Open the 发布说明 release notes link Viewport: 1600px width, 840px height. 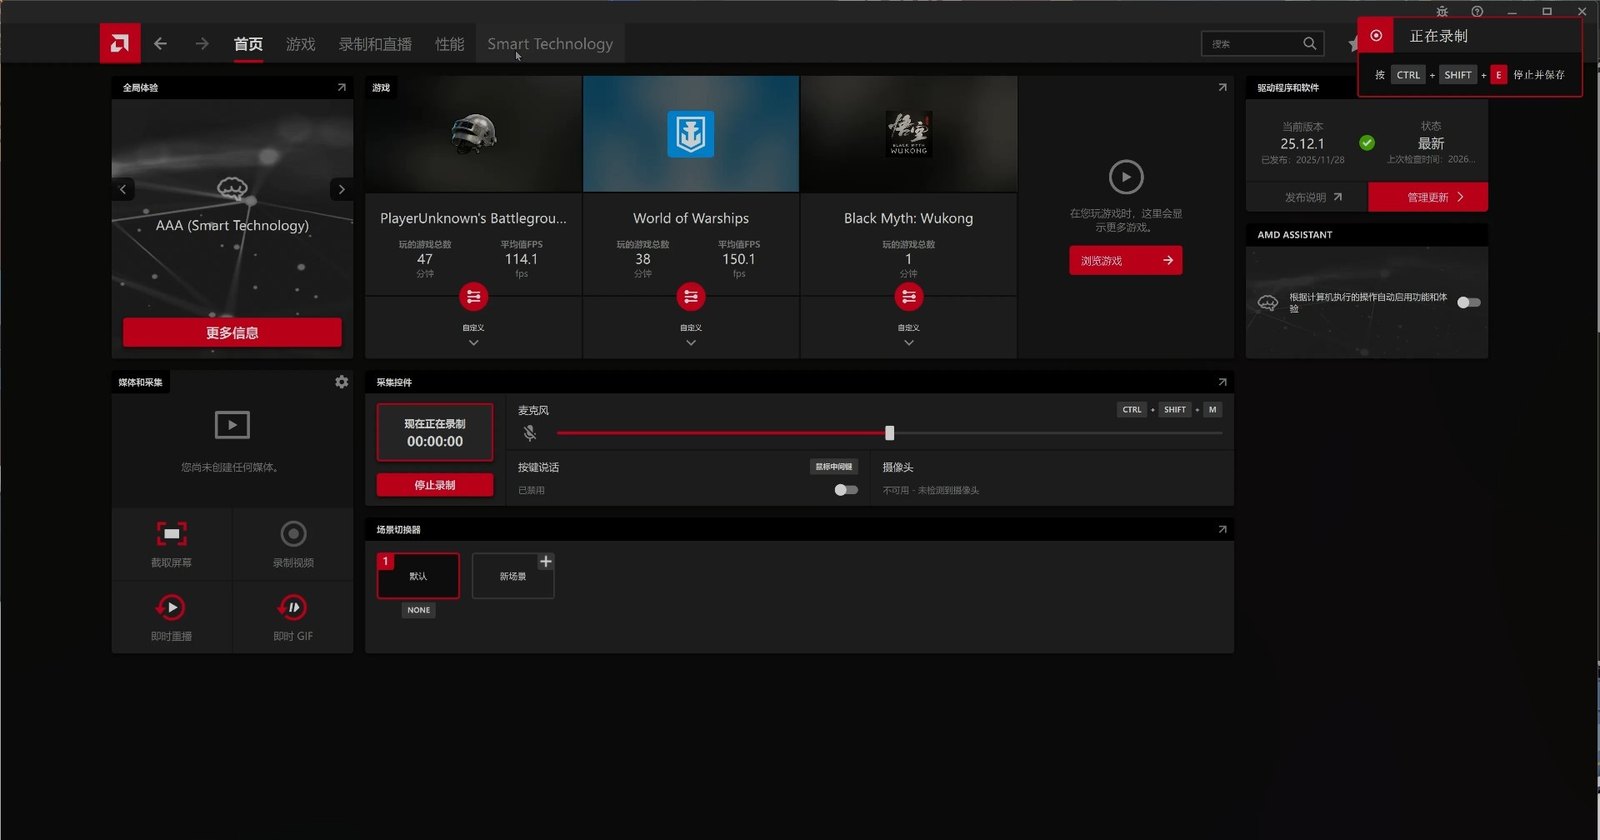1313,197
